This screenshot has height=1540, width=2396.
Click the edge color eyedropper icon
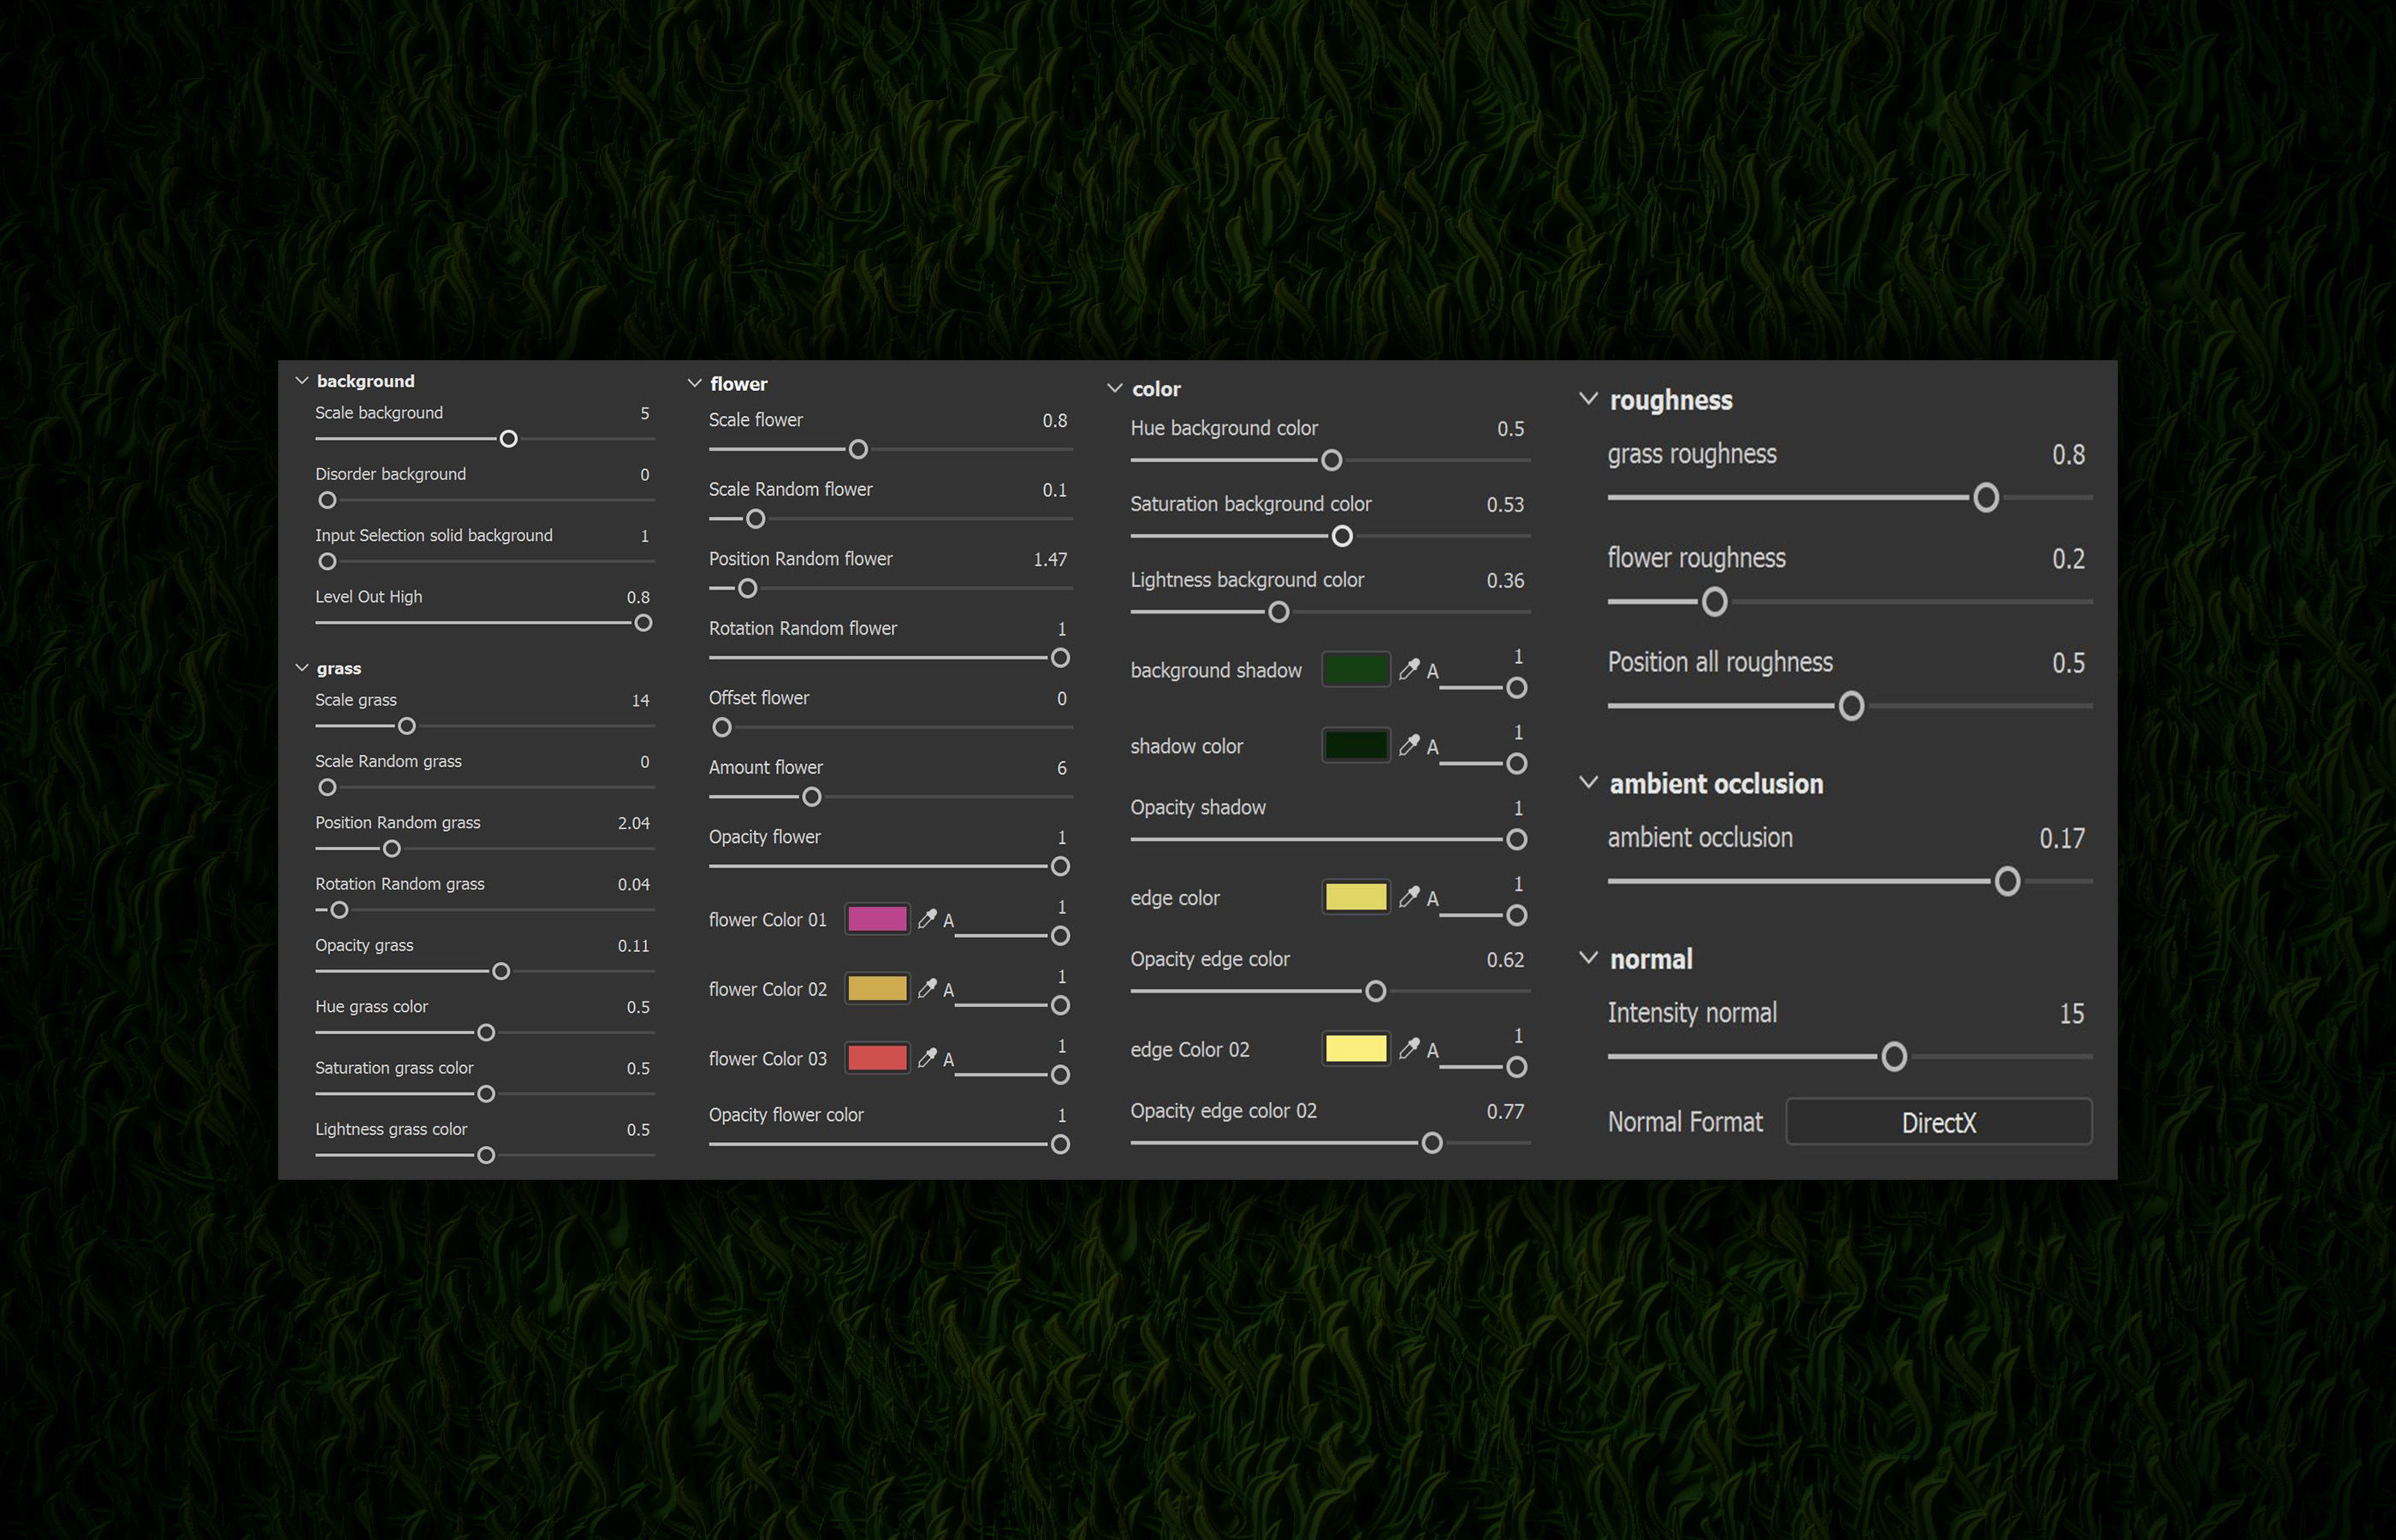[x=1409, y=897]
